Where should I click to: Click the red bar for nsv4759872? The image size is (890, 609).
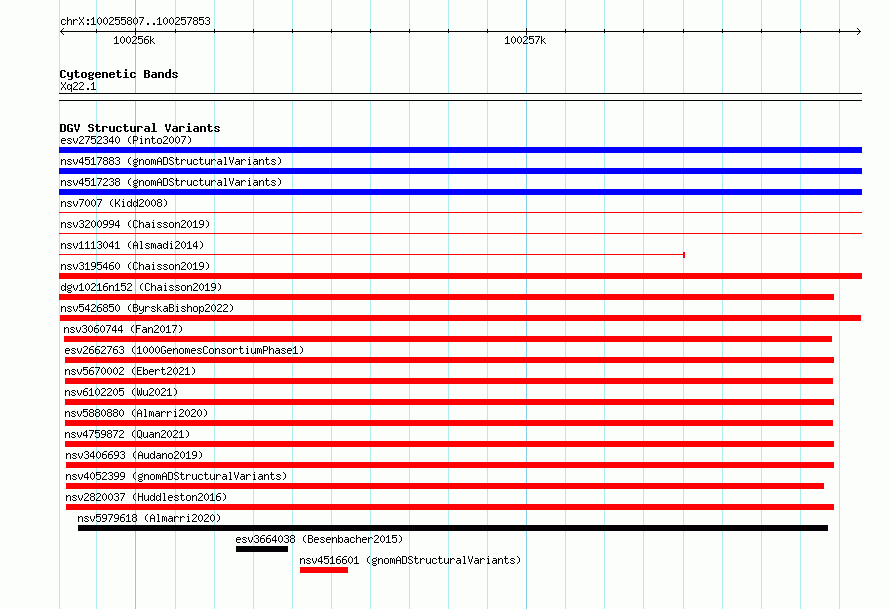point(450,444)
